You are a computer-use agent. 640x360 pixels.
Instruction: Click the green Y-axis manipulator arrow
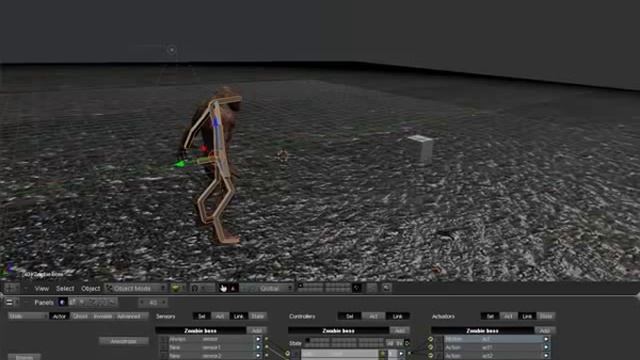click(179, 164)
